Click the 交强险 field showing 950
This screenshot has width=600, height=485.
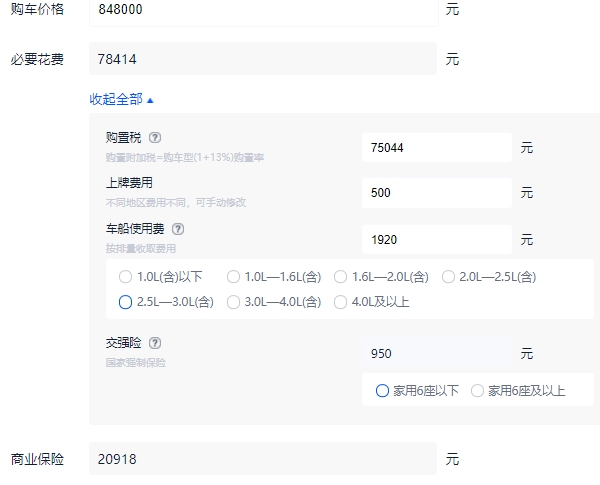(x=437, y=353)
